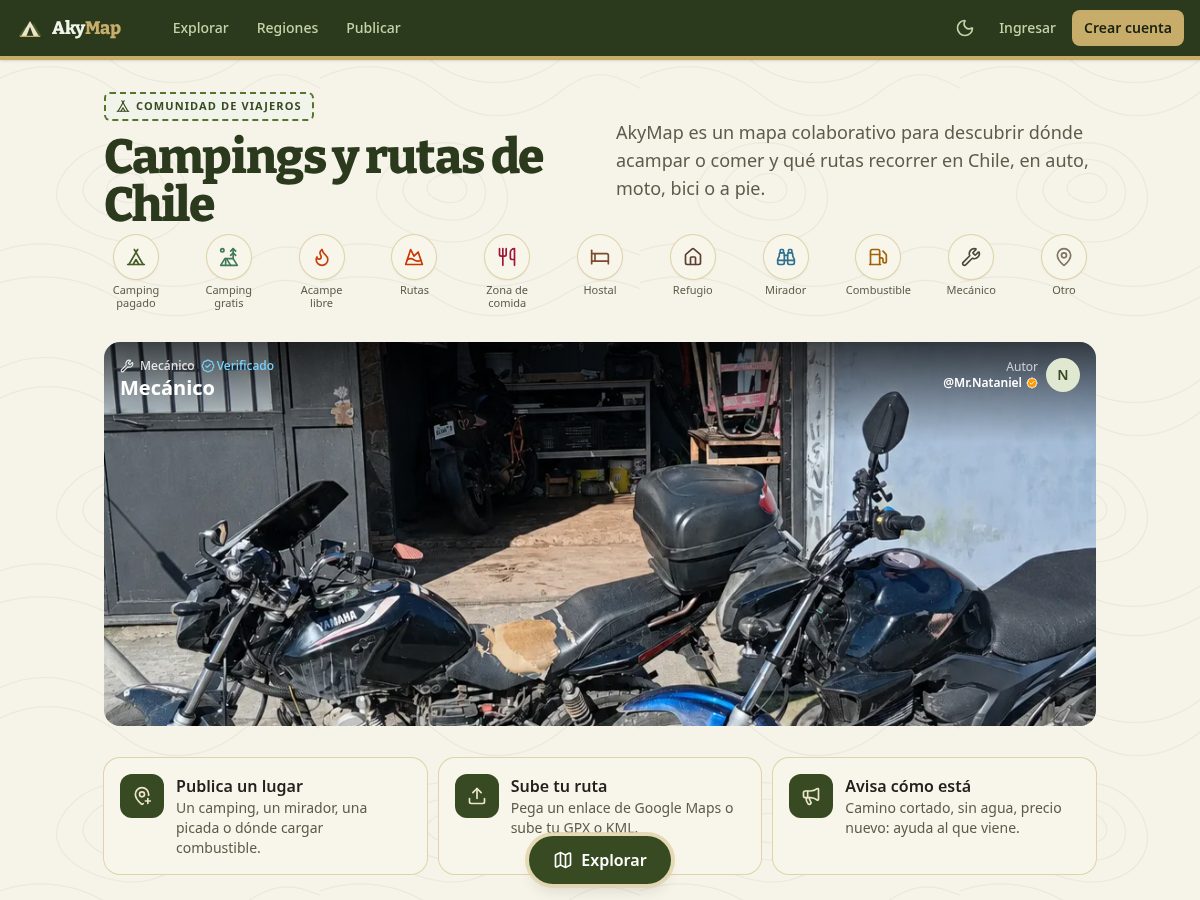Click the Crear cuenta button
This screenshot has width=1200, height=900.
point(1128,28)
